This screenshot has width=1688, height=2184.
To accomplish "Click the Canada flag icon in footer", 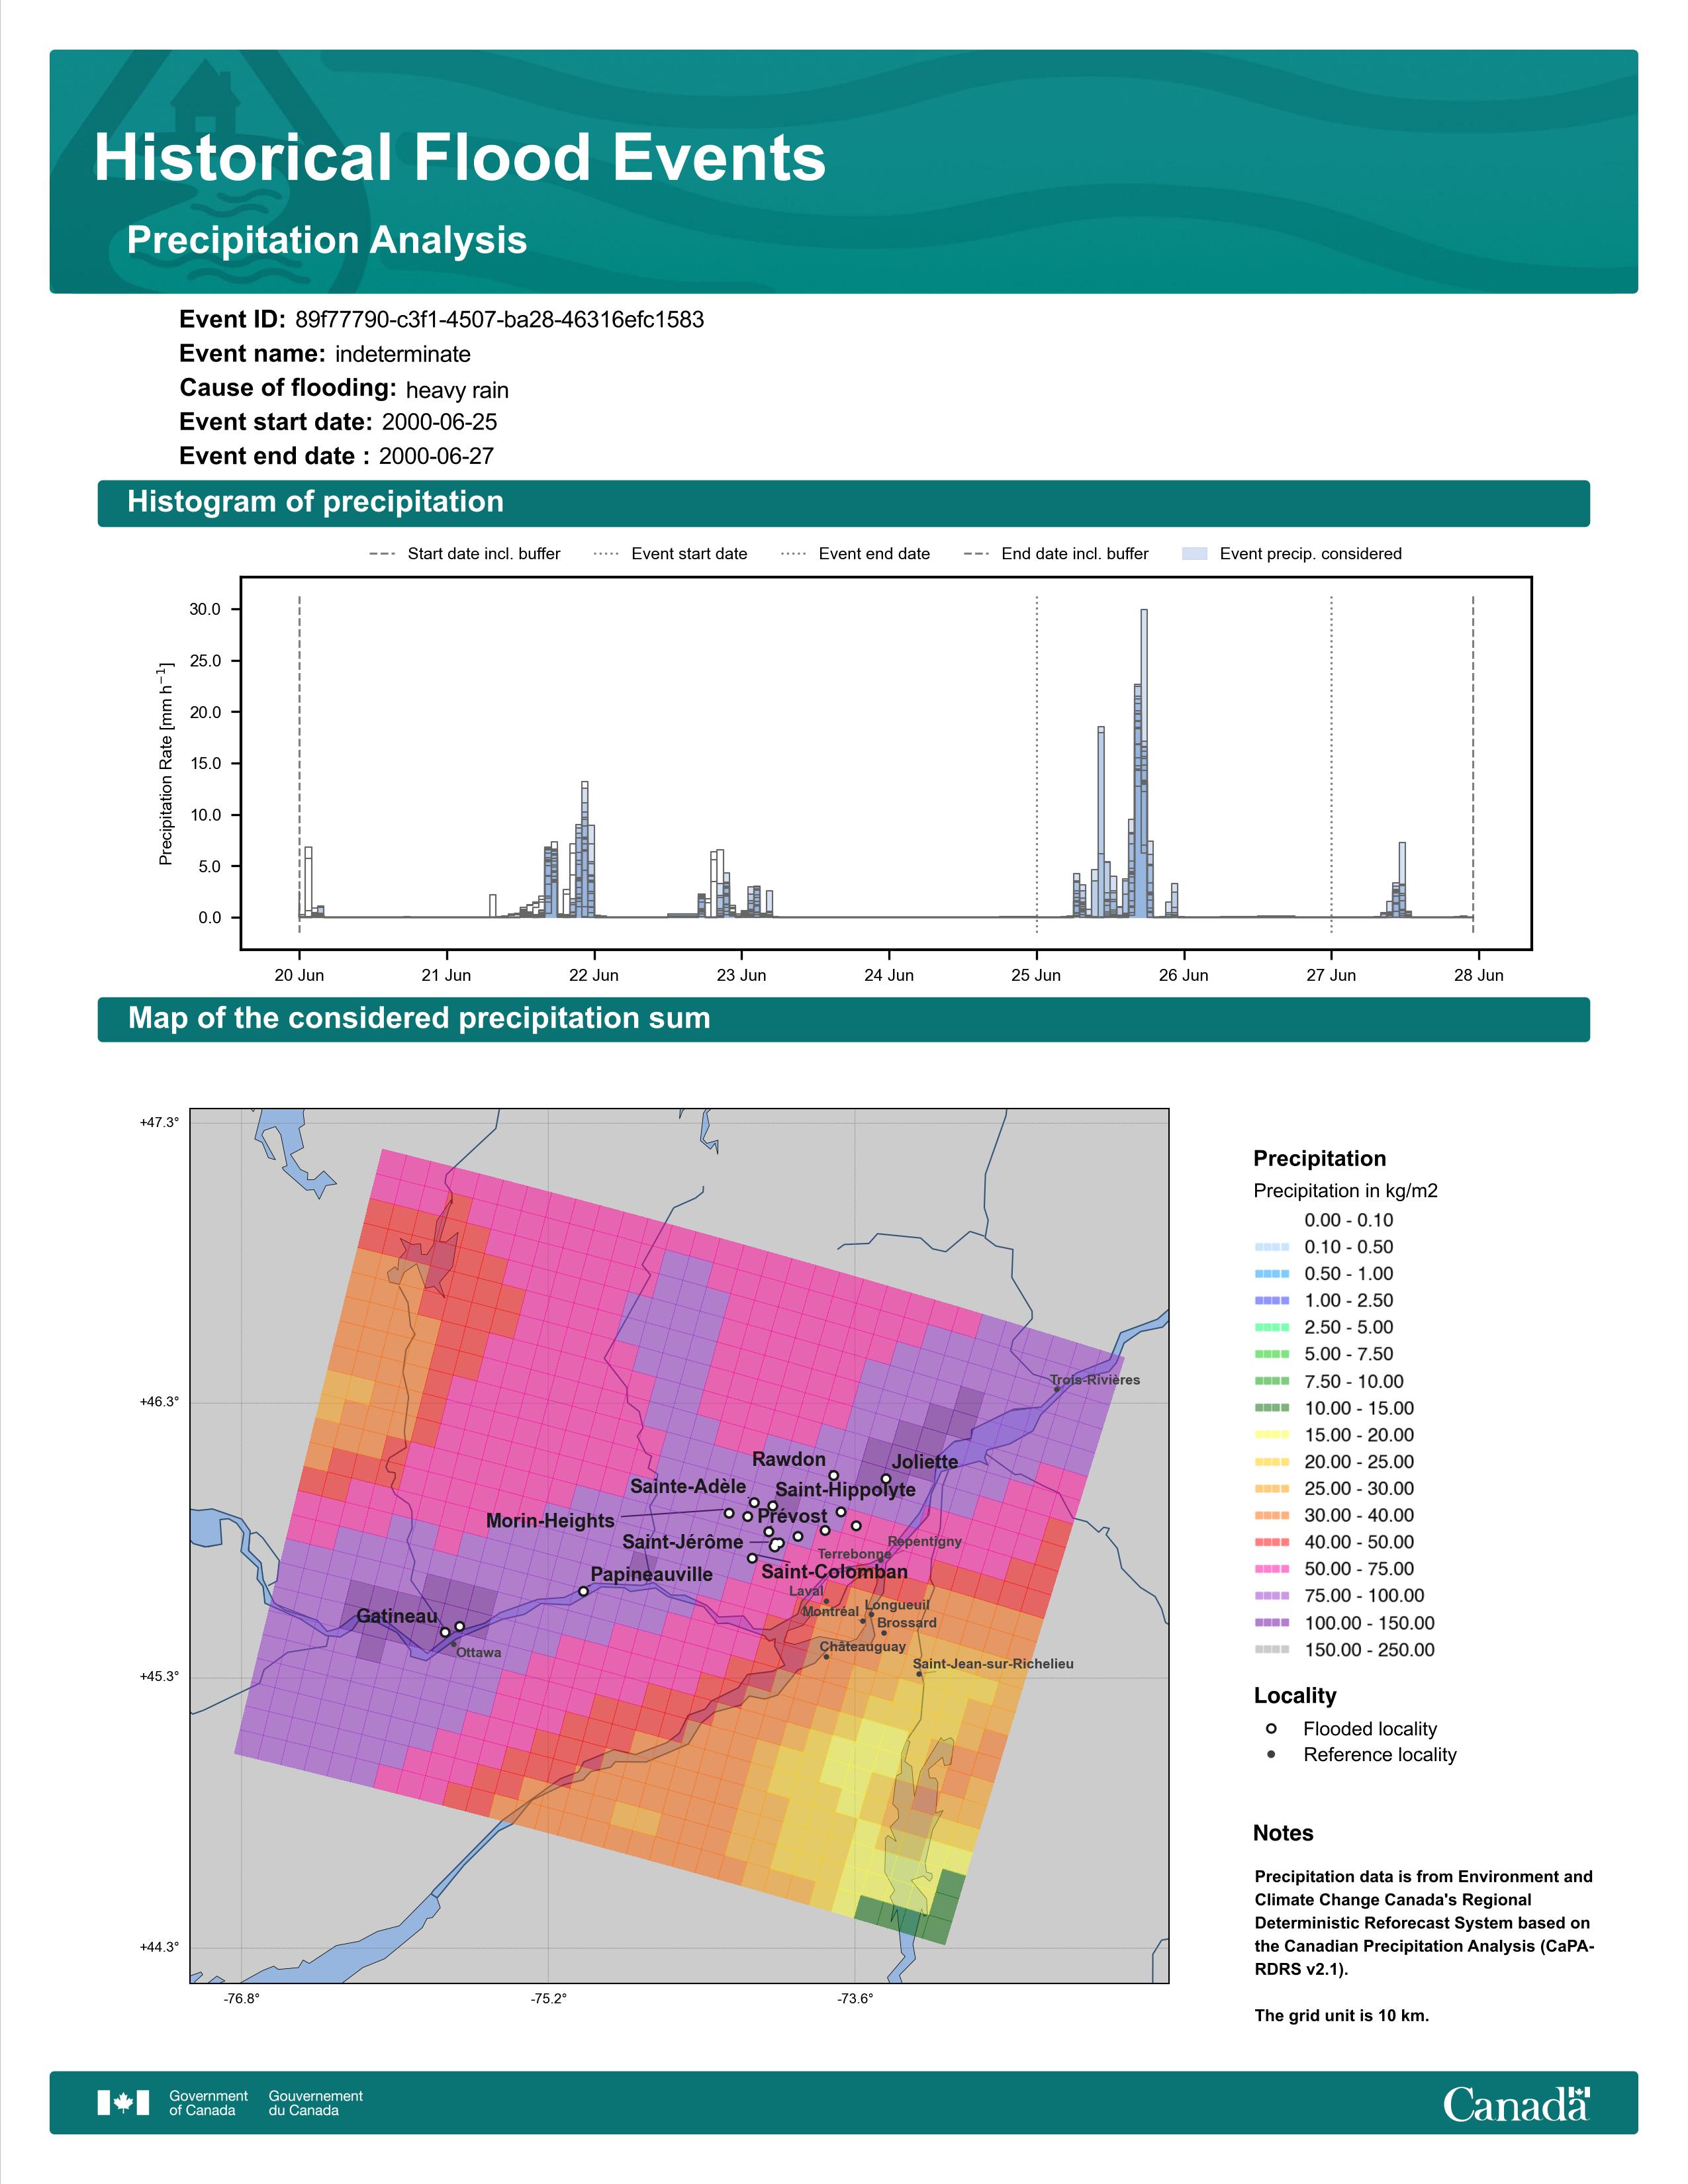I will click(123, 2103).
